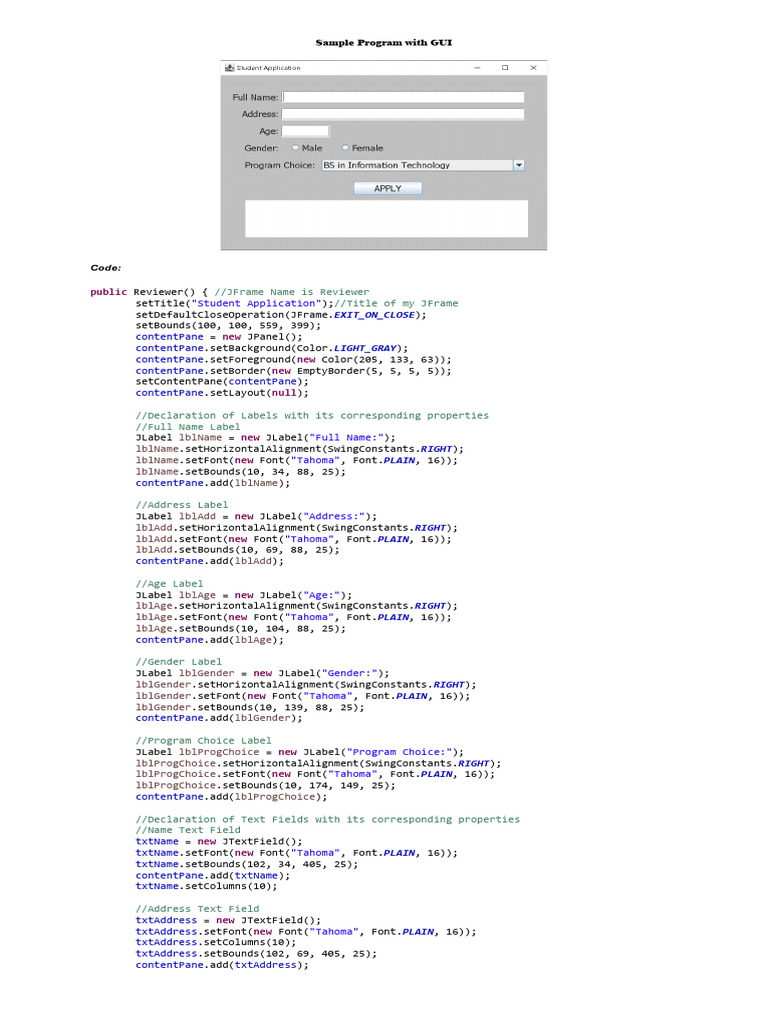
Task: Click inside the Address text field
Action: [x=403, y=114]
